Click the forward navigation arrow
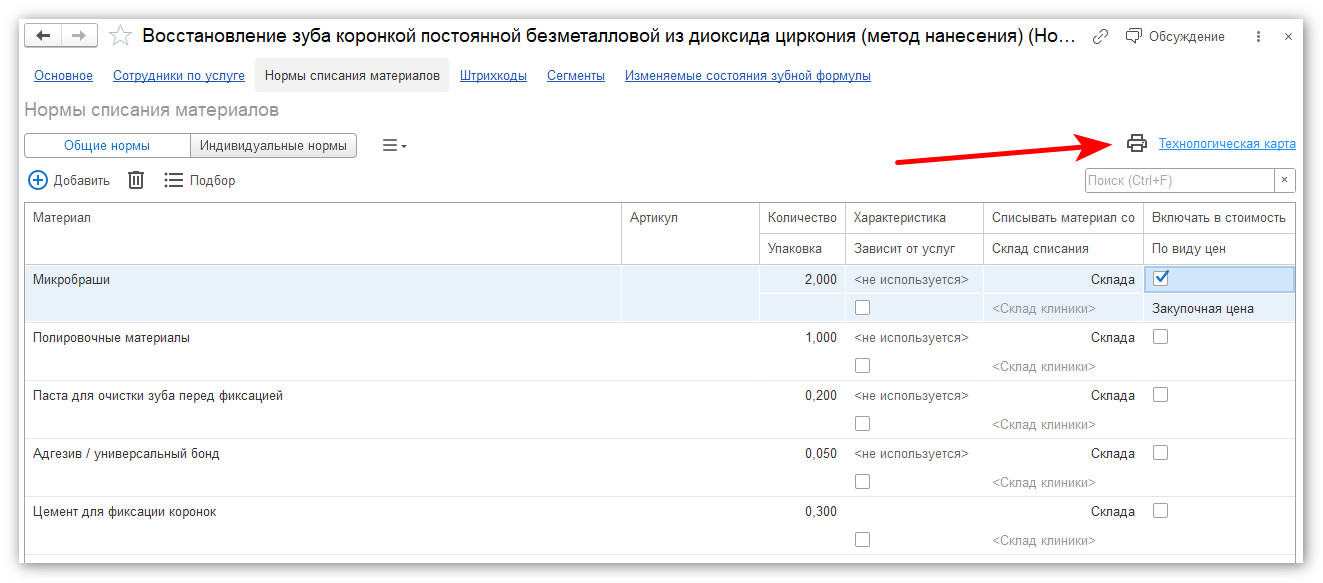The width and height of the screenshot is (1323, 583). point(80,36)
